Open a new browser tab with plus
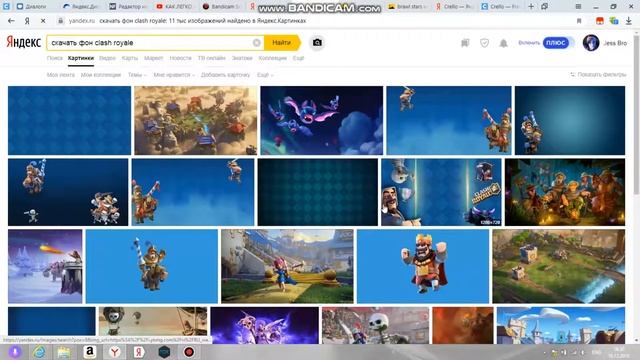The height and width of the screenshot is (360, 640). [x=531, y=7]
